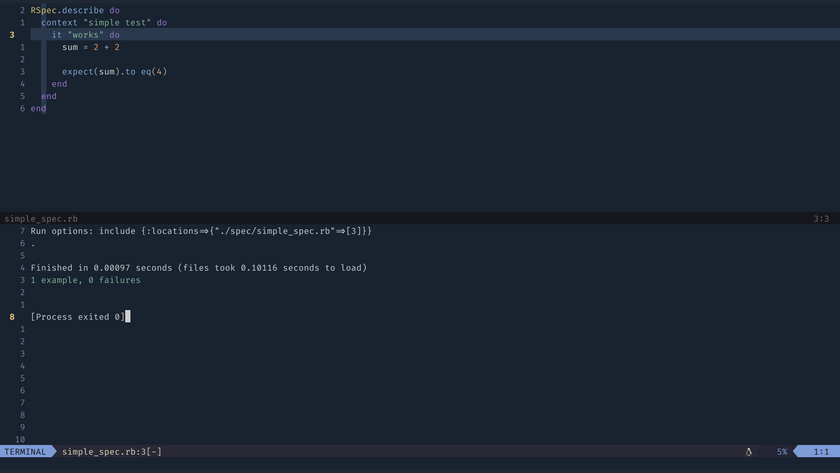
Task: Place cursor on RSpec.describe do line
Action: click(75, 10)
